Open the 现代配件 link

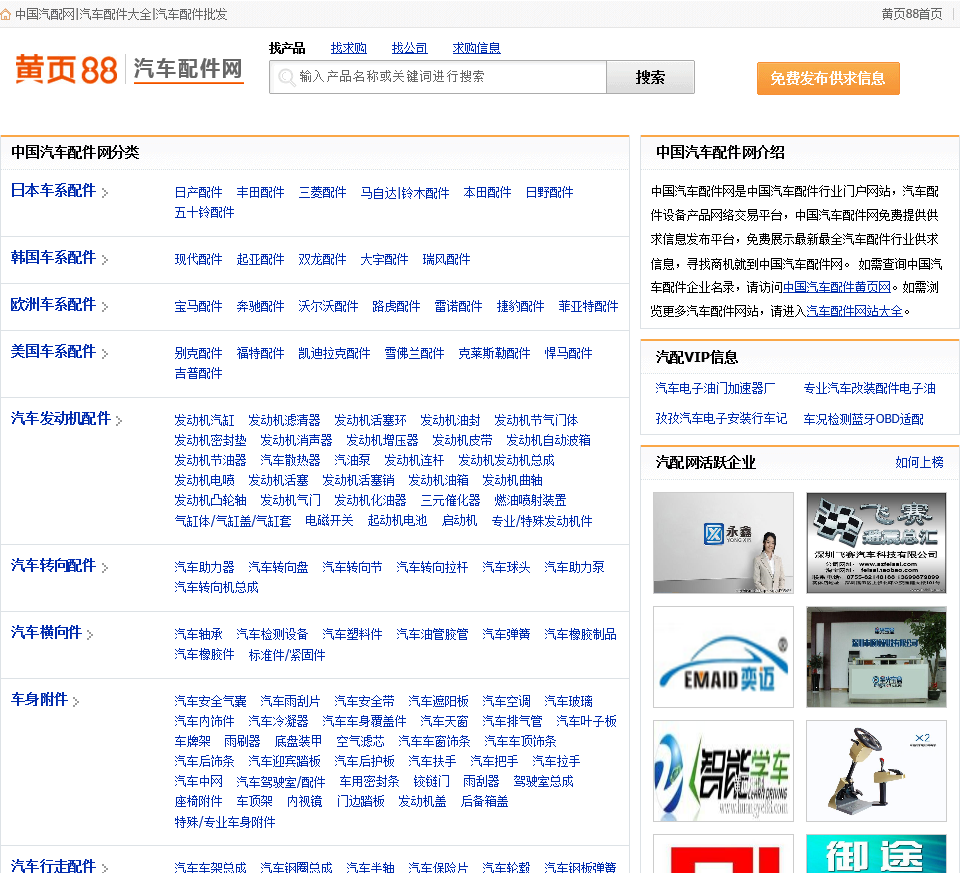tap(198, 260)
